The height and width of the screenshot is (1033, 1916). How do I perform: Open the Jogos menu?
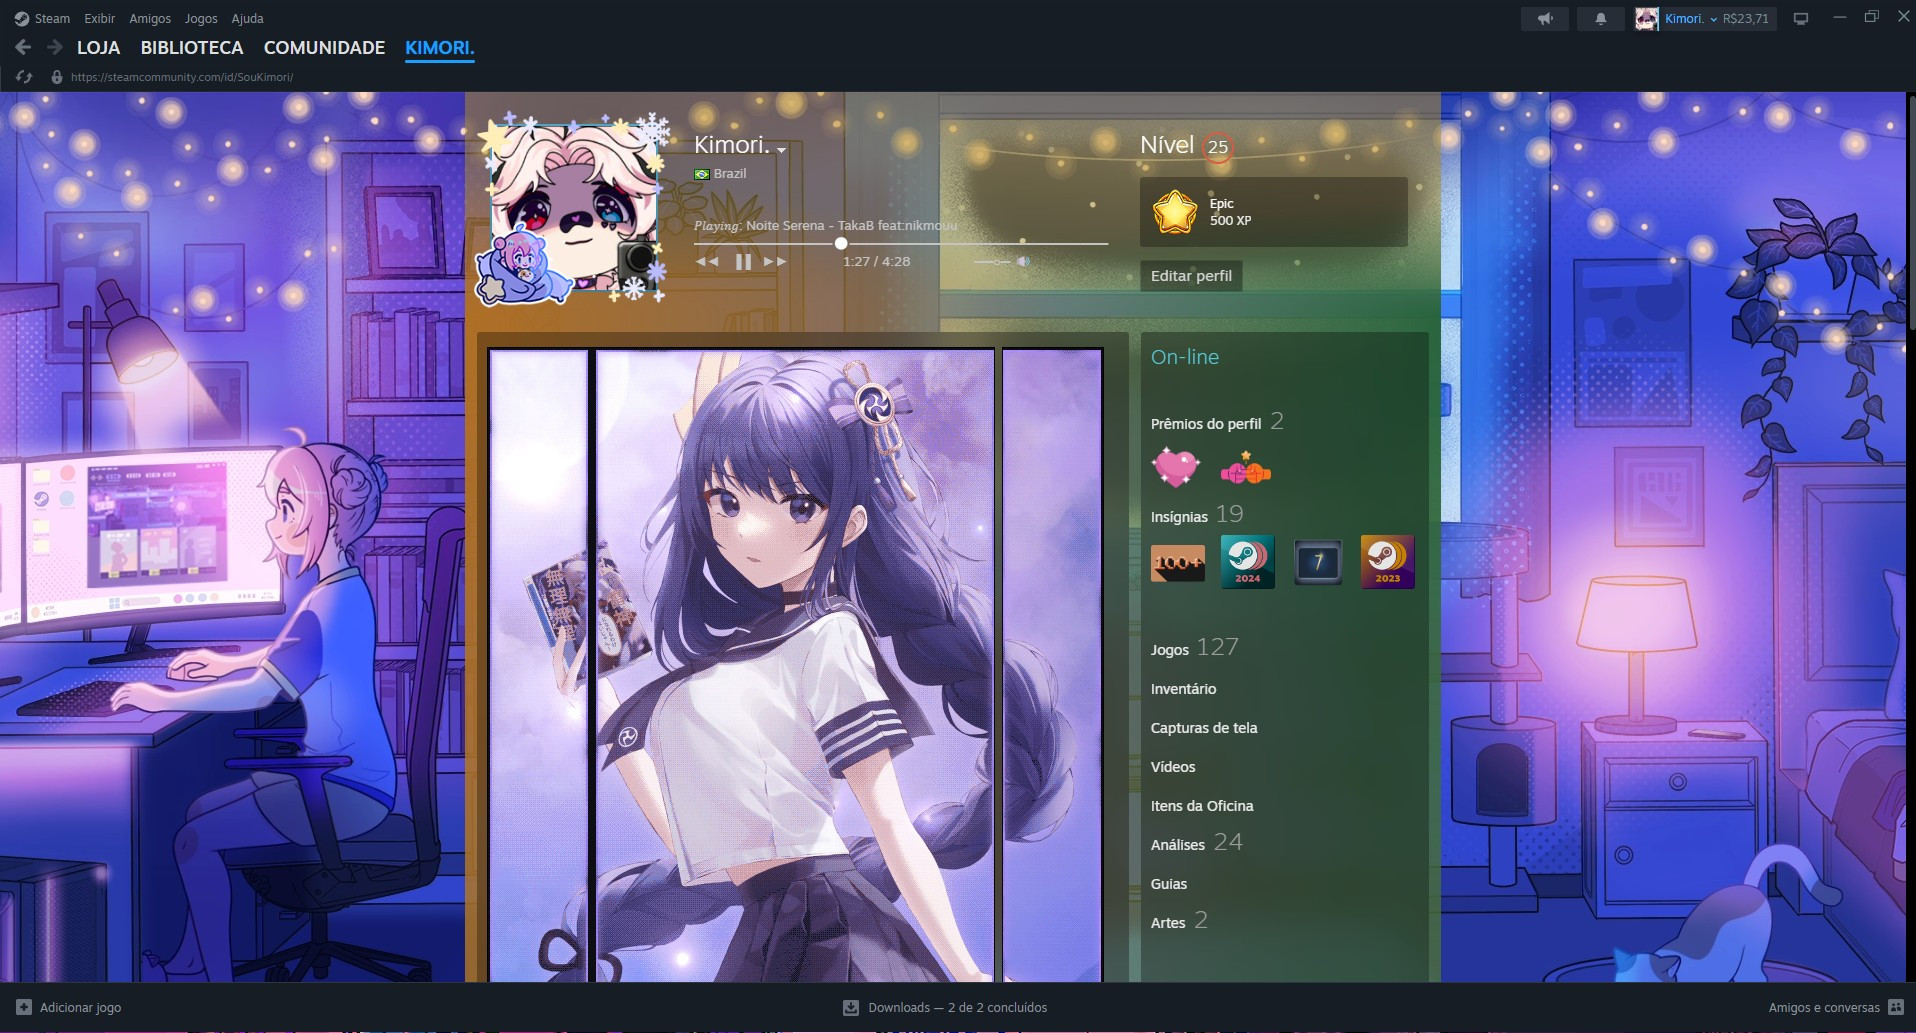pyautogui.click(x=201, y=18)
